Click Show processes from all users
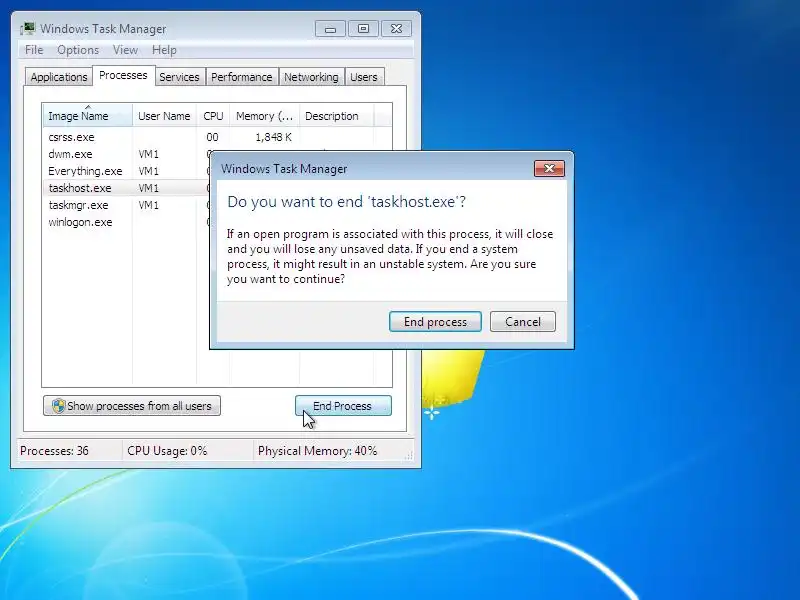Viewport: 800px width, 600px height. 132,406
